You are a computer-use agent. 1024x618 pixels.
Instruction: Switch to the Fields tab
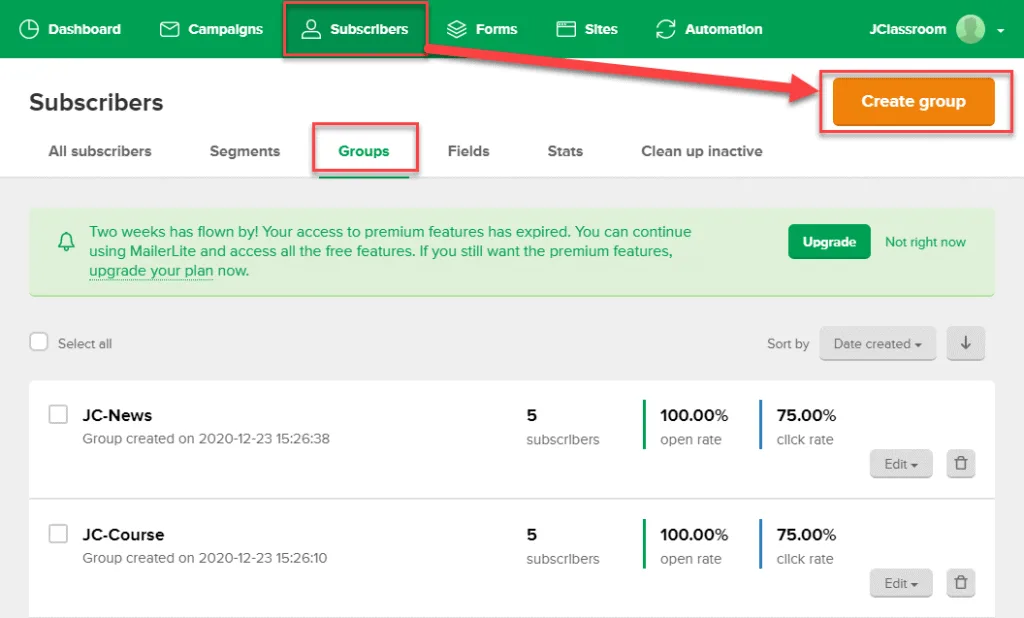coord(468,151)
